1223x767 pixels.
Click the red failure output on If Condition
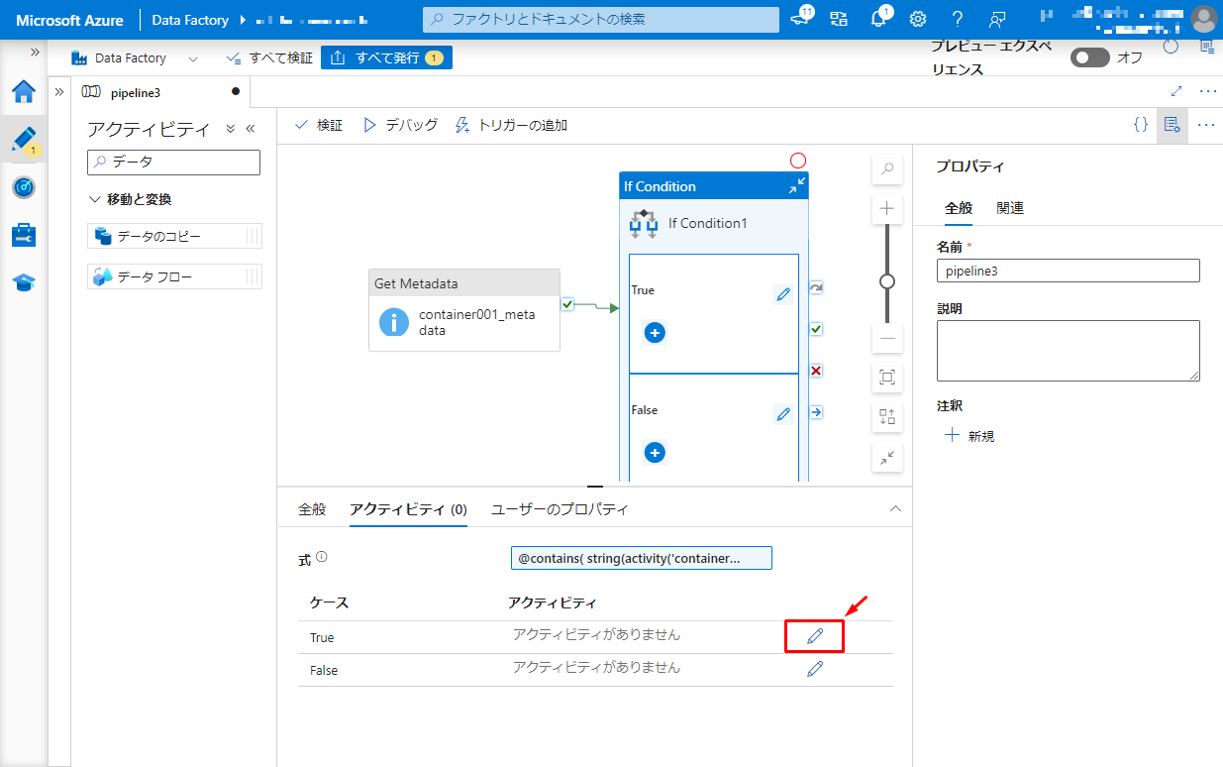click(816, 371)
